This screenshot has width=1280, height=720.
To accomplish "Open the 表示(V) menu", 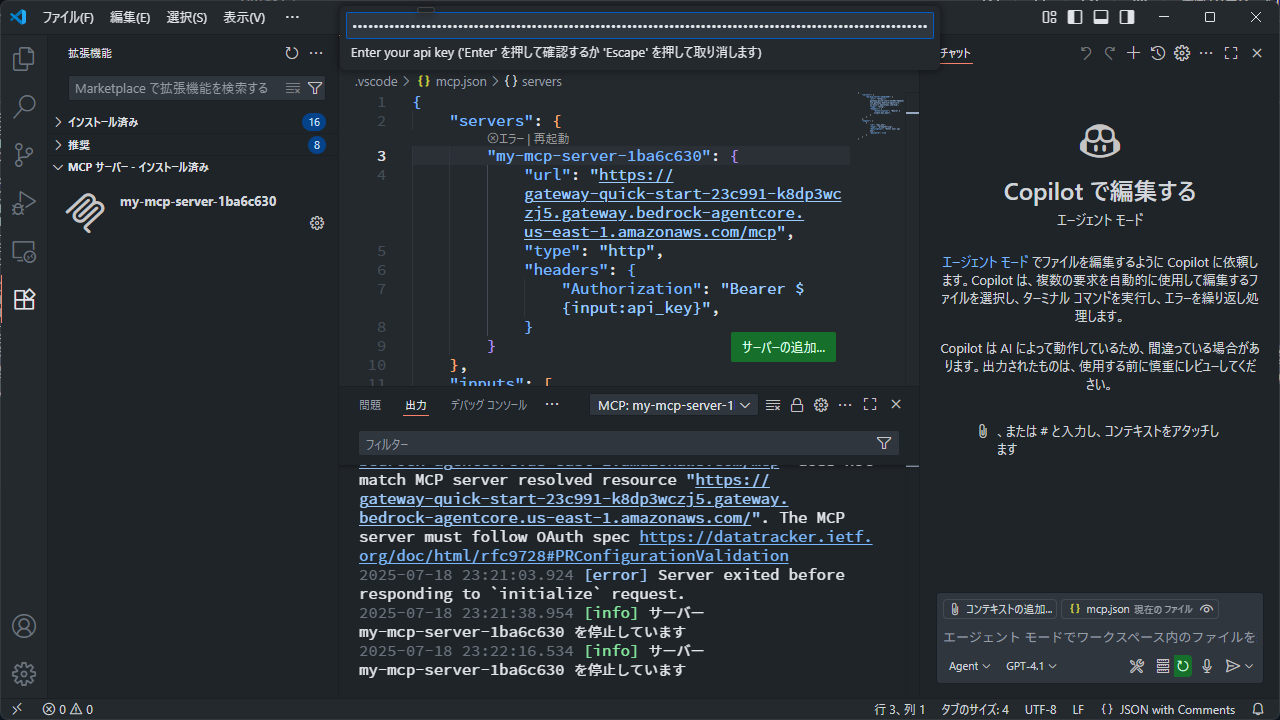I will coord(244,17).
